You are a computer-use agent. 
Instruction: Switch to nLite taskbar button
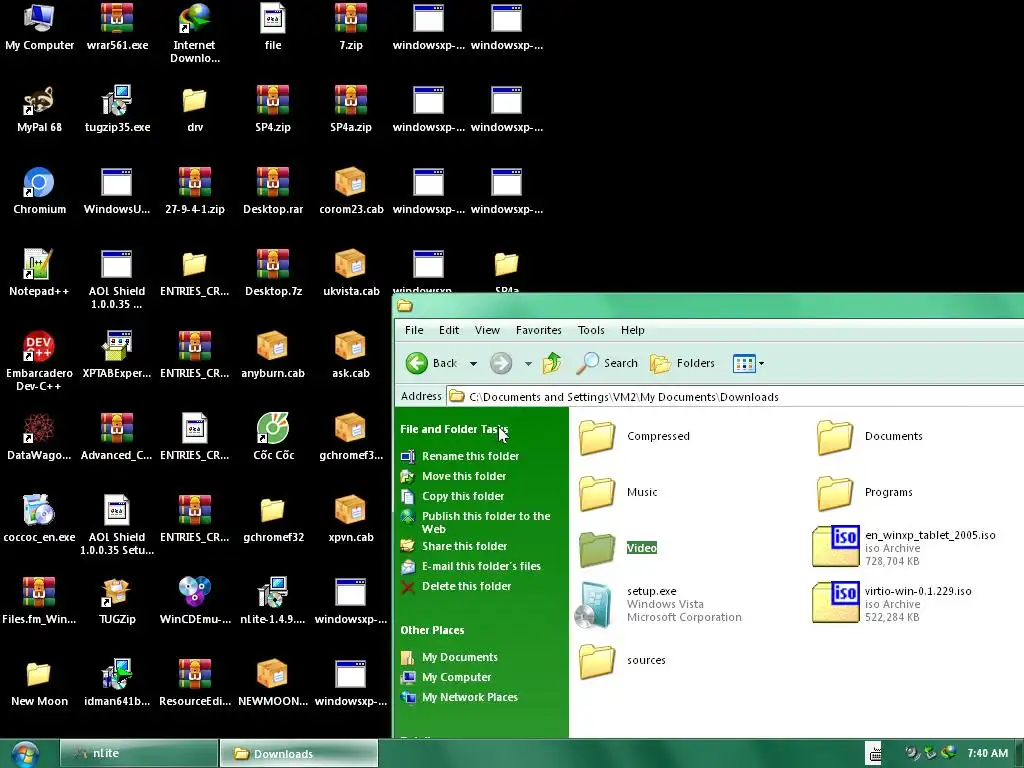pyautogui.click(x=138, y=754)
